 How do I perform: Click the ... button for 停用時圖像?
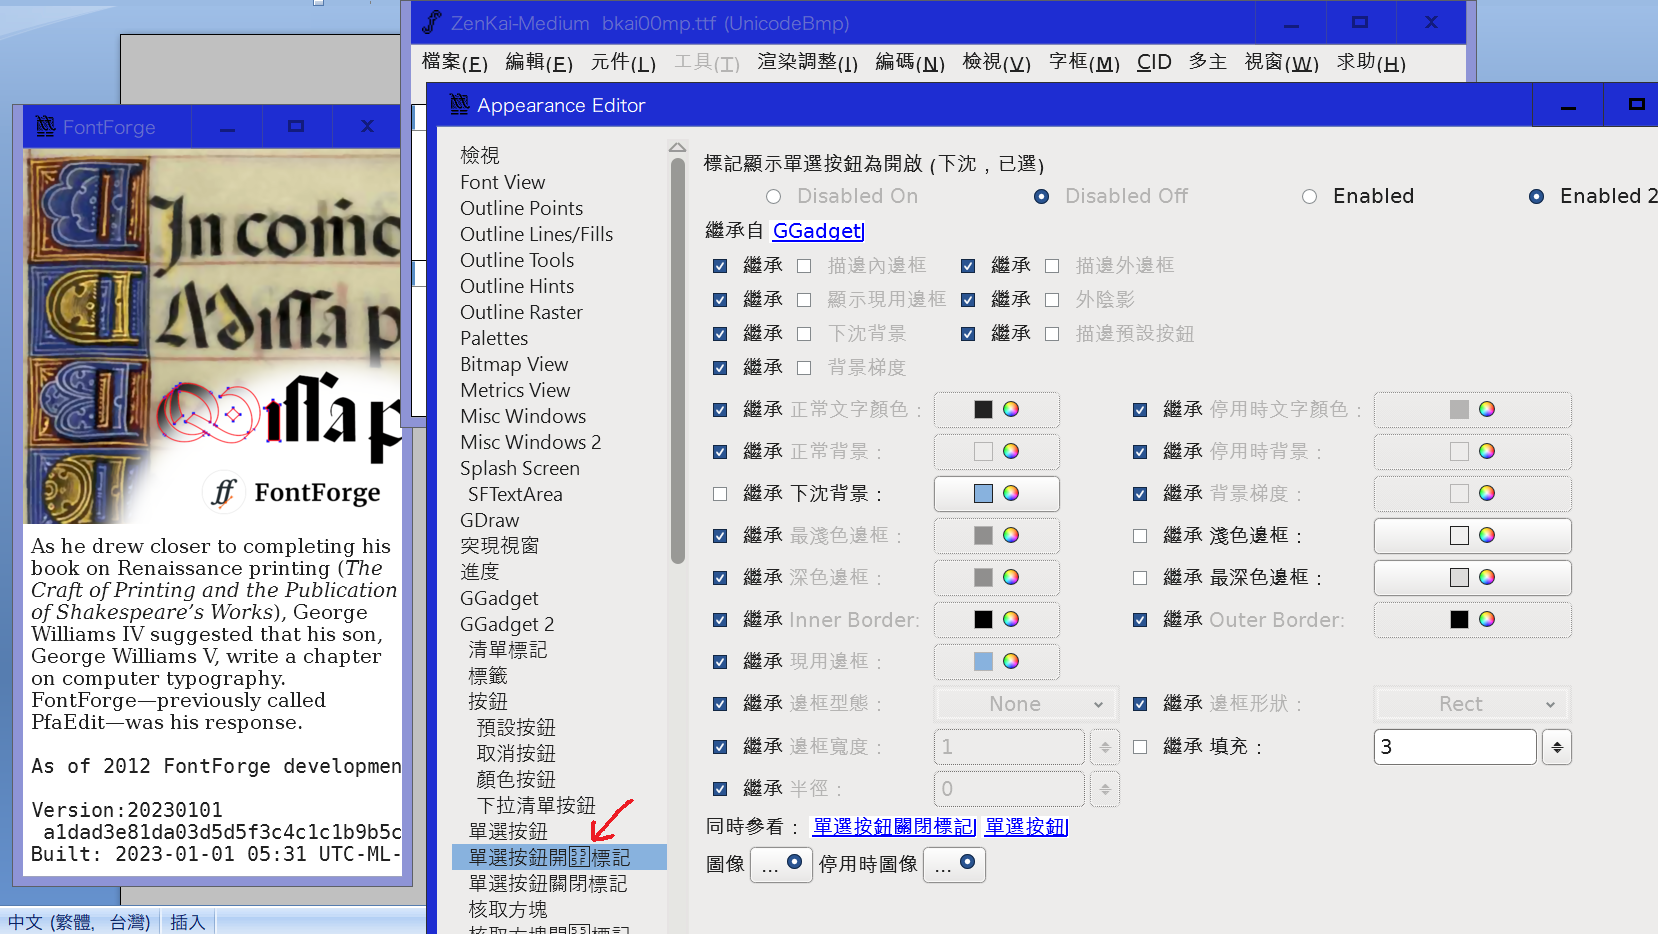click(x=954, y=864)
